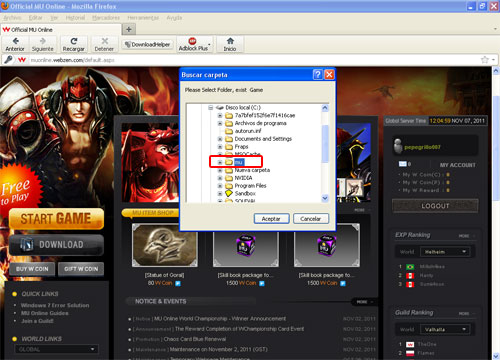The height and width of the screenshot is (360, 500).
Task: Click the help question mark in Buscar carpeta
Action: (318, 75)
